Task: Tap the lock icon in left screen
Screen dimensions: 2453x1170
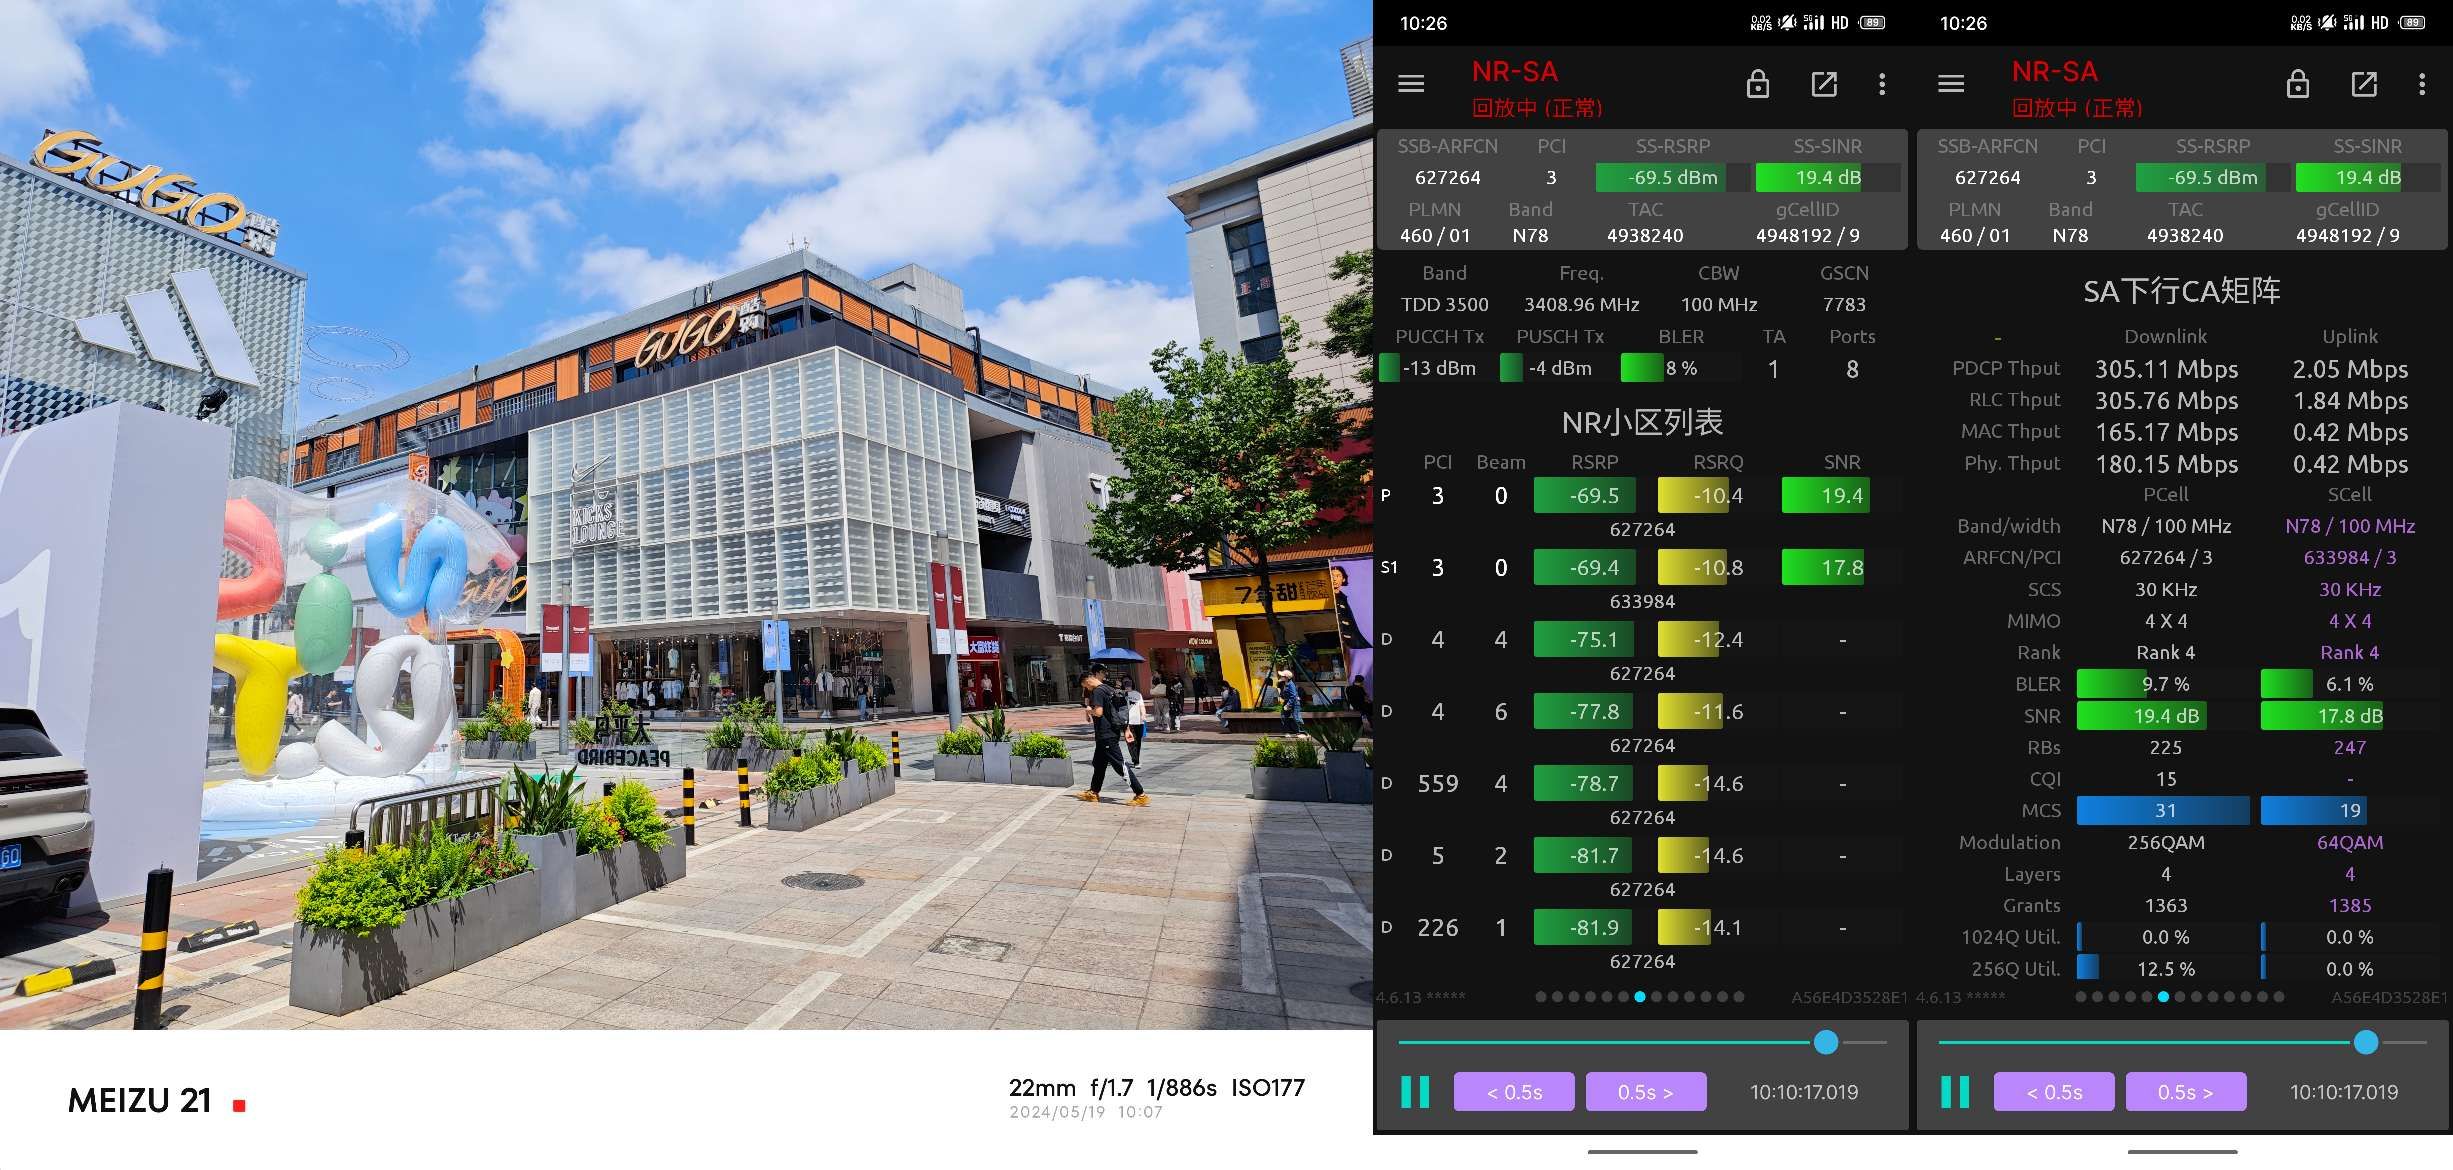Action: click(x=1758, y=84)
